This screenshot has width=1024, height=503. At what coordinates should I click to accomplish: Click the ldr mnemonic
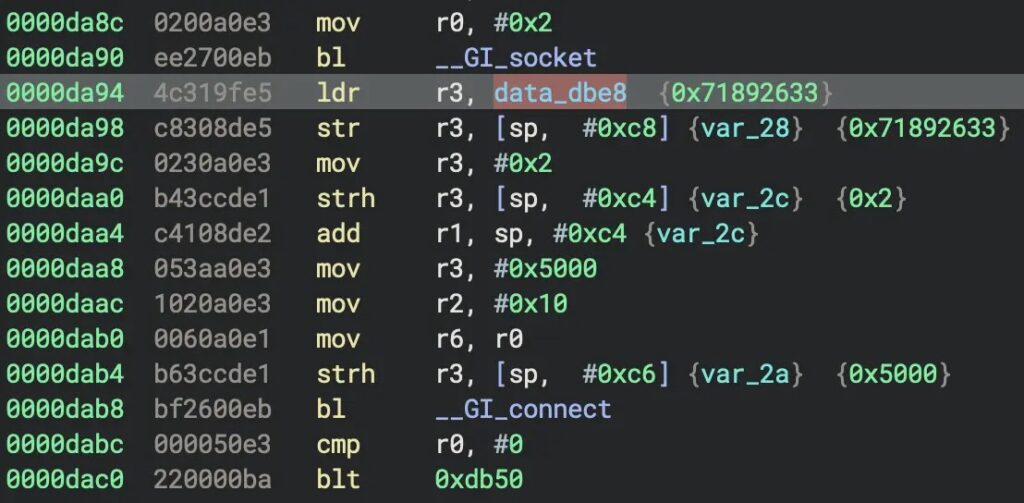pos(337,93)
